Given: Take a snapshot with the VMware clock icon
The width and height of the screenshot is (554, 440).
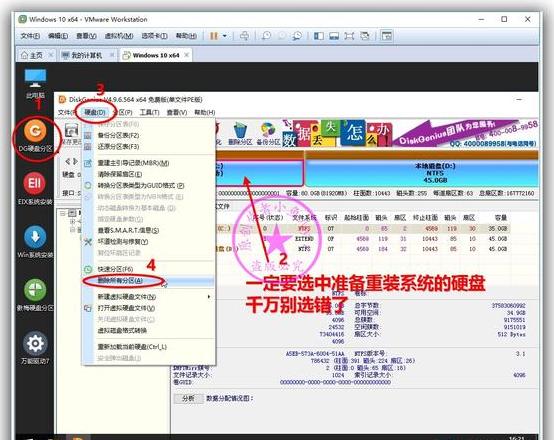Looking at the screenshot, I should 266,36.
